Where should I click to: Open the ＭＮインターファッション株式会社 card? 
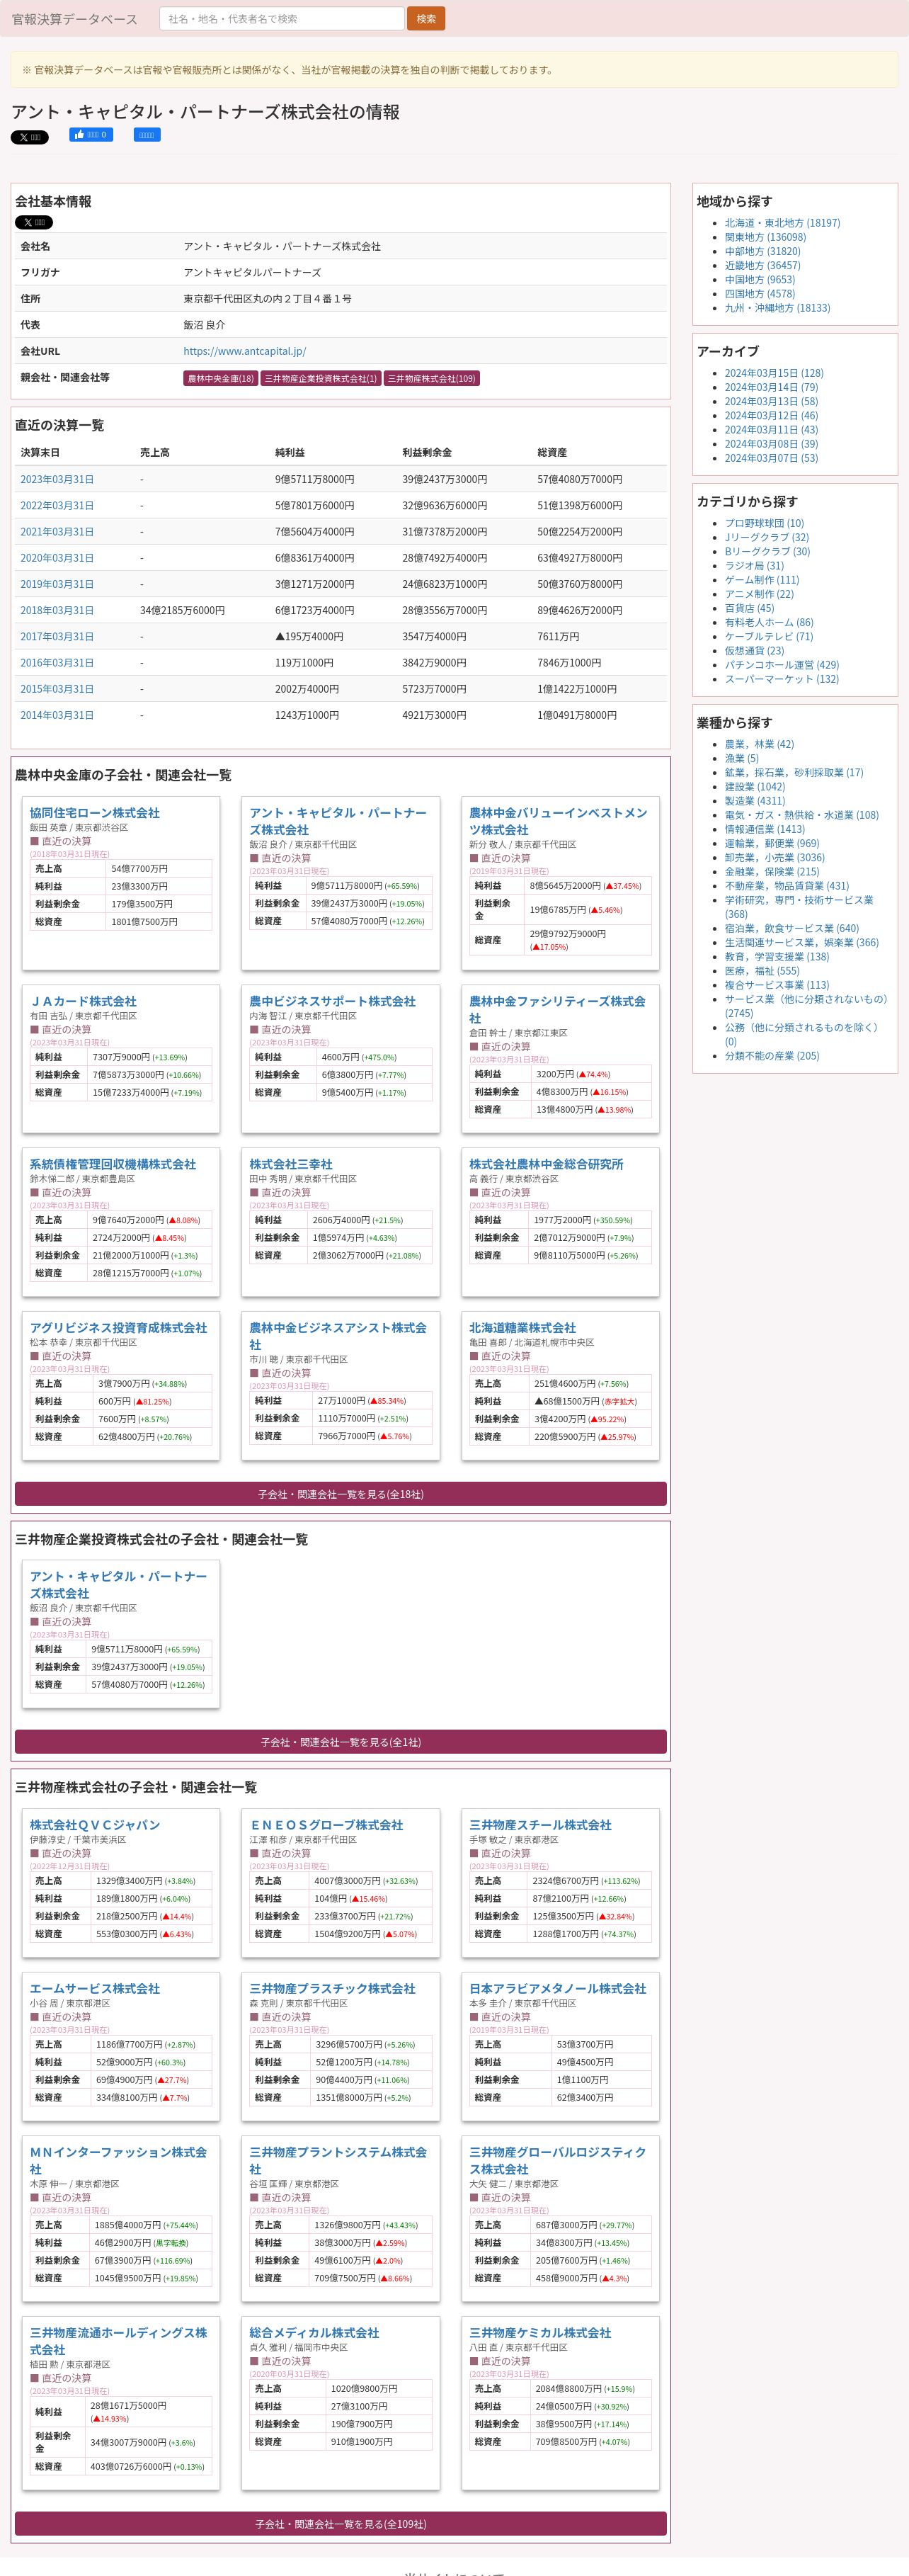(x=118, y=2160)
